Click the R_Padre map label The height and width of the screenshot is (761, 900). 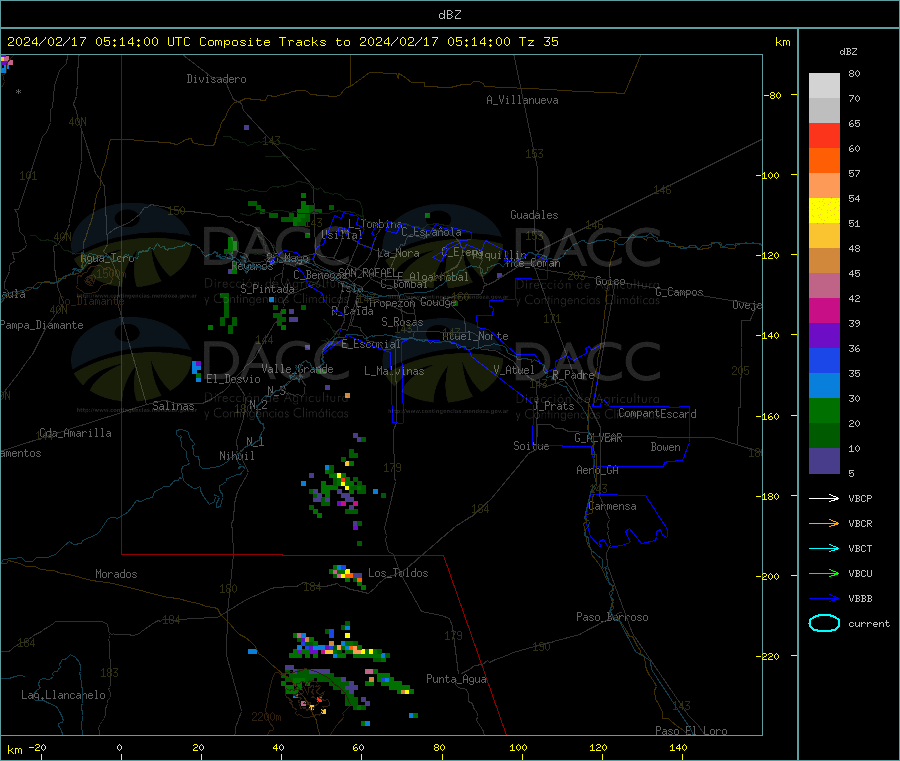coord(573,375)
